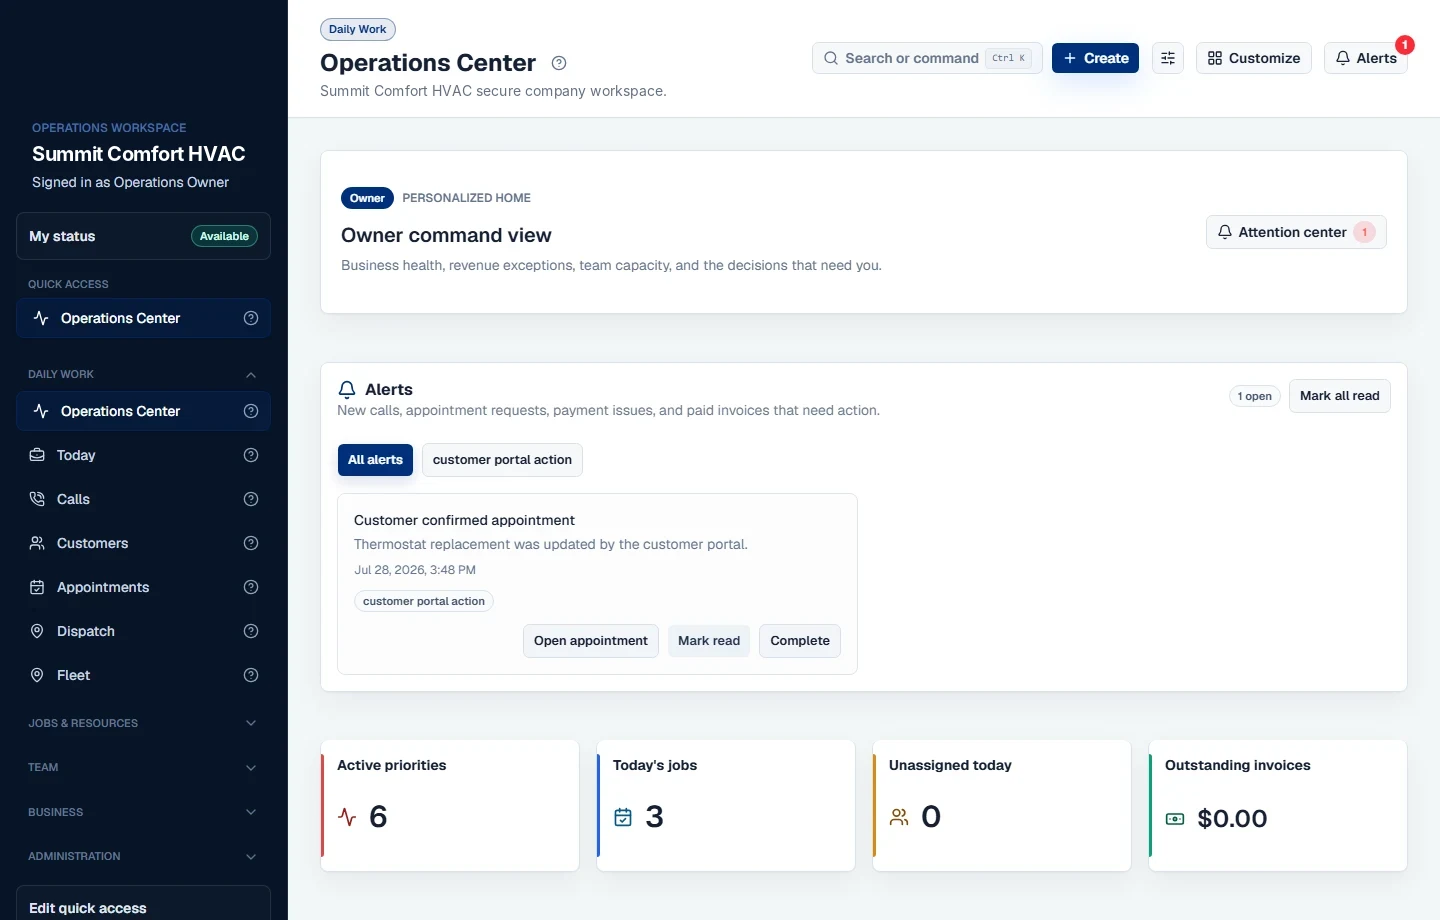Open the Attention center
1440x920 pixels.
pyautogui.click(x=1296, y=232)
